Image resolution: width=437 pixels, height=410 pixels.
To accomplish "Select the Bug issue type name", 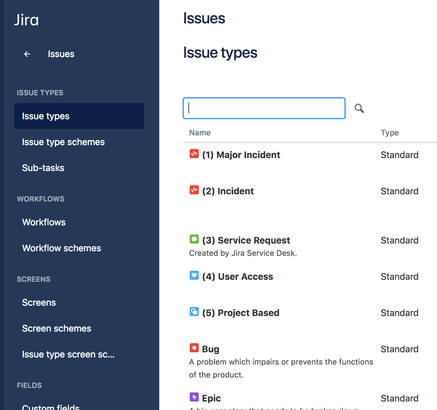I will pyautogui.click(x=211, y=349).
